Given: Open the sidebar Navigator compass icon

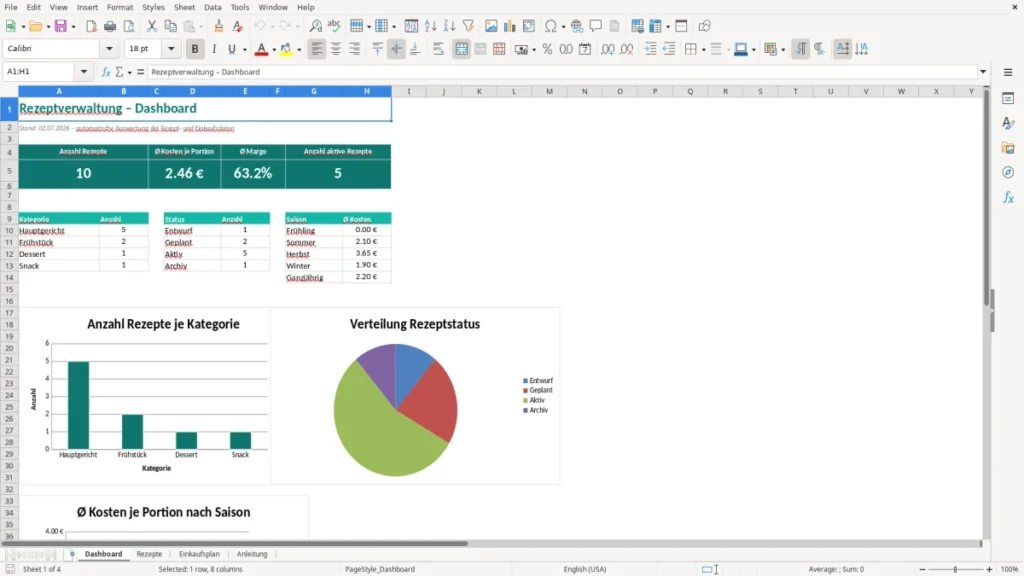Looking at the screenshot, I should [1008, 172].
